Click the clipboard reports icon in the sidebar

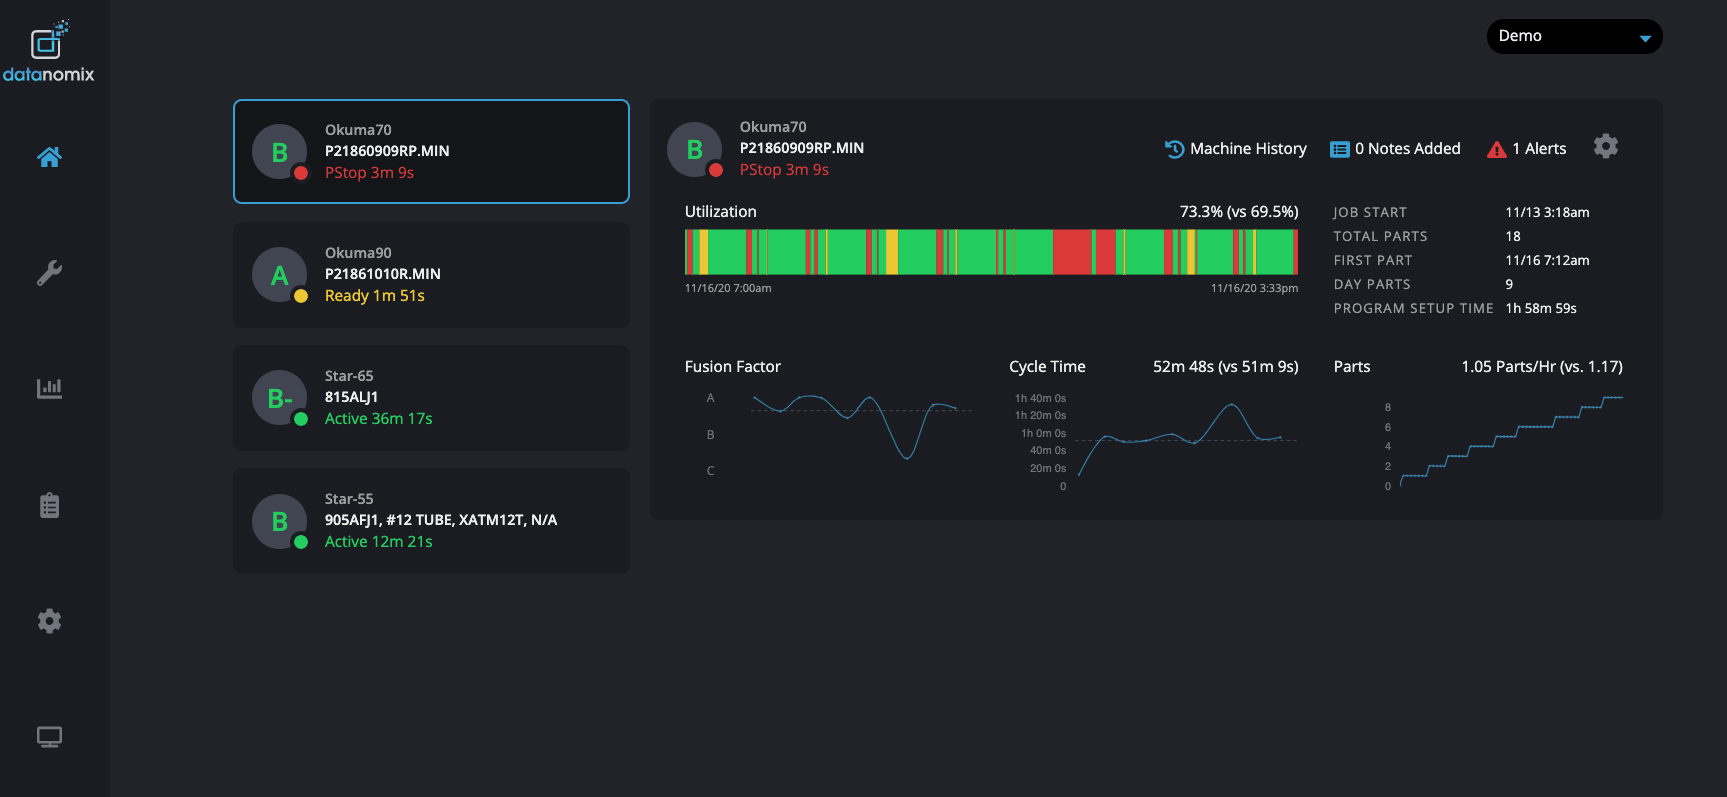coord(49,505)
